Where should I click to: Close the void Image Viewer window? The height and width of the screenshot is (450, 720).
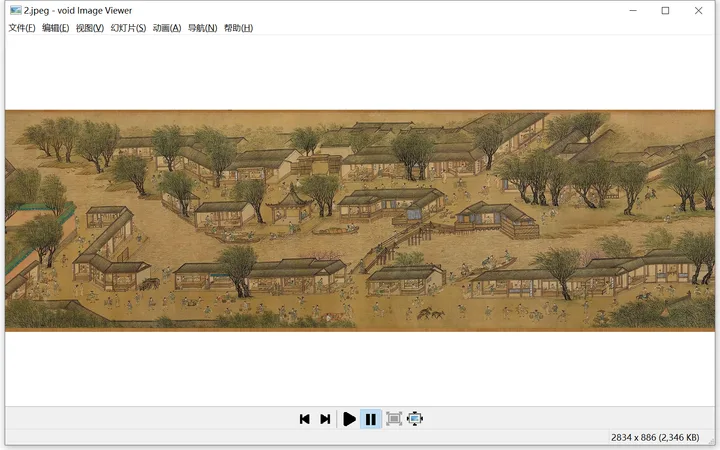click(698, 10)
